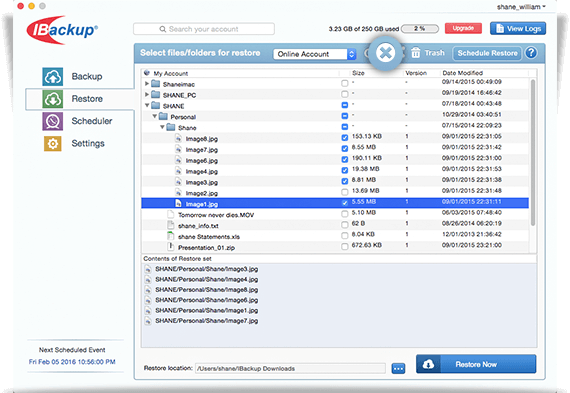Click the Schedule Restore button
570x393 pixels.
point(487,53)
